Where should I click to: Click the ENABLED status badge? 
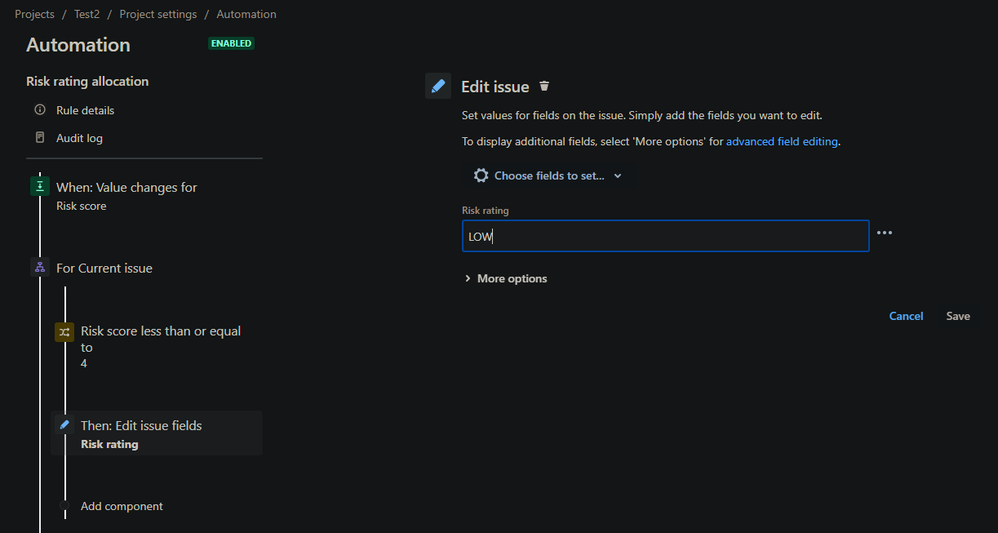(x=231, y=43)
